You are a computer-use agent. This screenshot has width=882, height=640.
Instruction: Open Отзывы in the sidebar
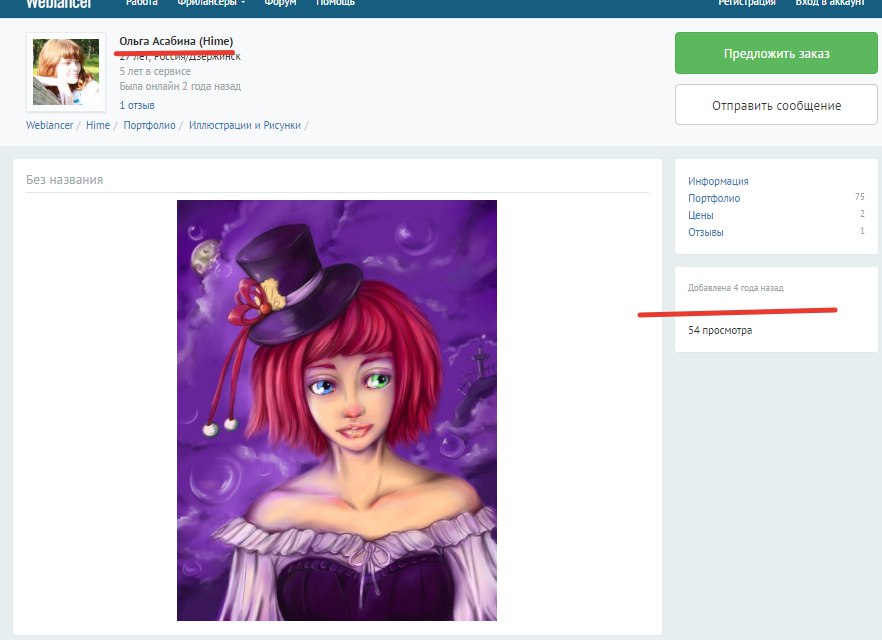[x=706, y=232]
